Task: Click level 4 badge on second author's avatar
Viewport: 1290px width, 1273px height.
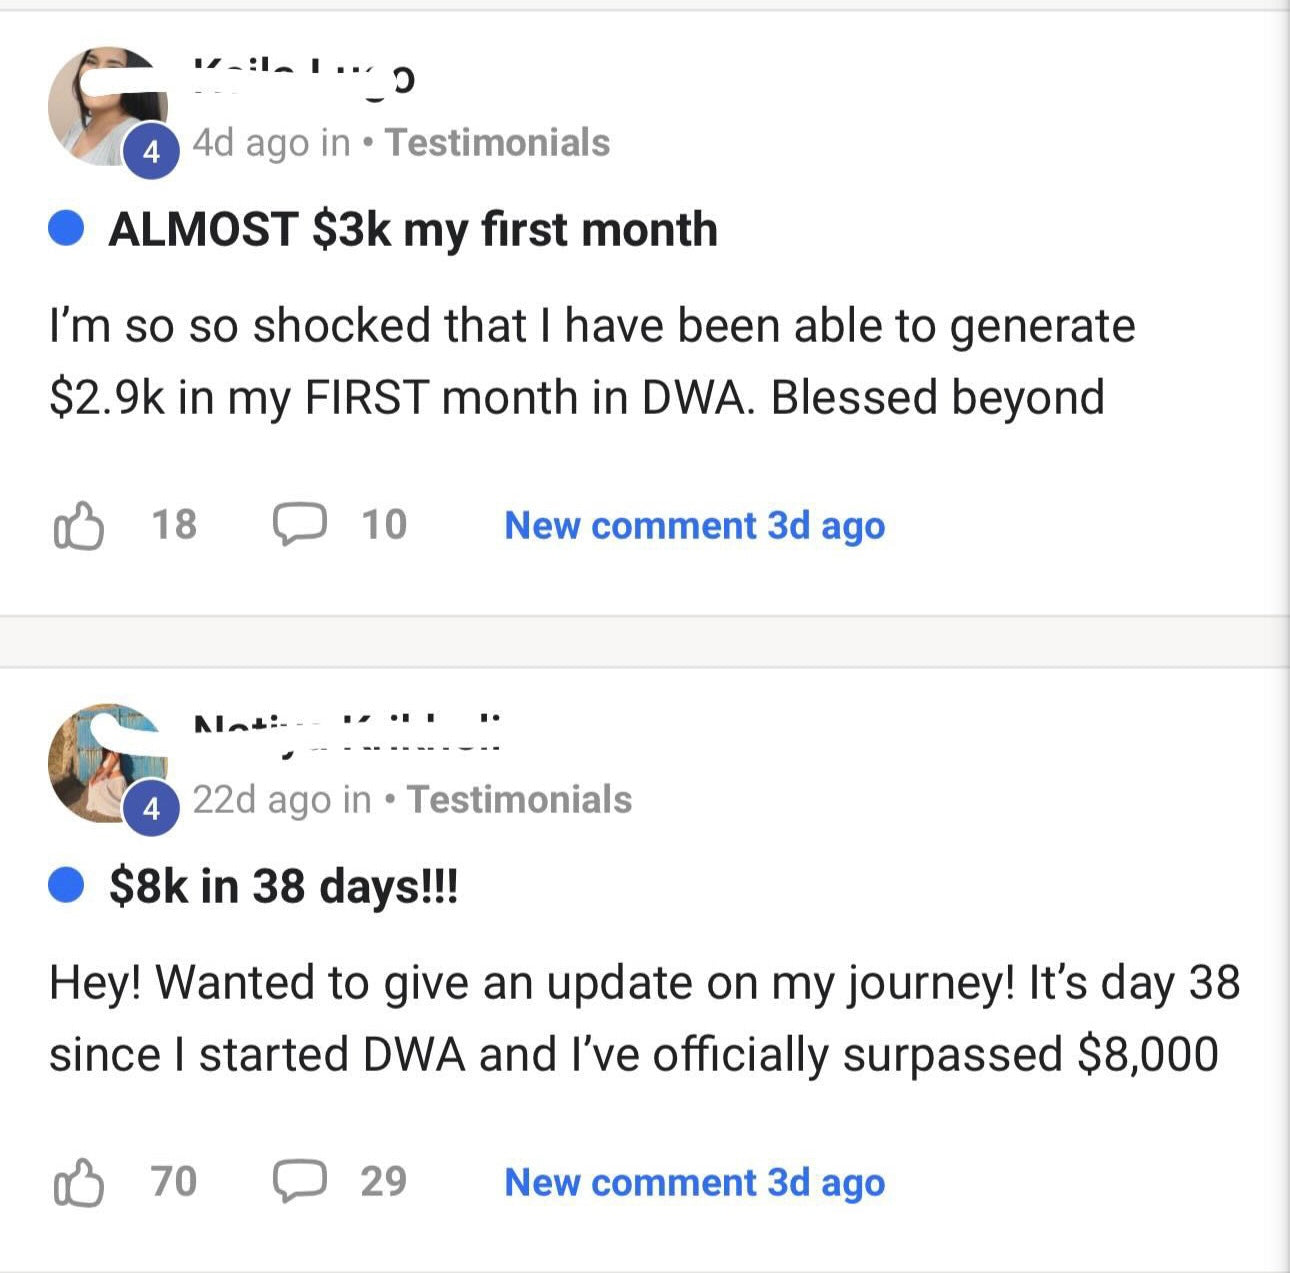Action: pyautogui.click(x=151, y=808)
